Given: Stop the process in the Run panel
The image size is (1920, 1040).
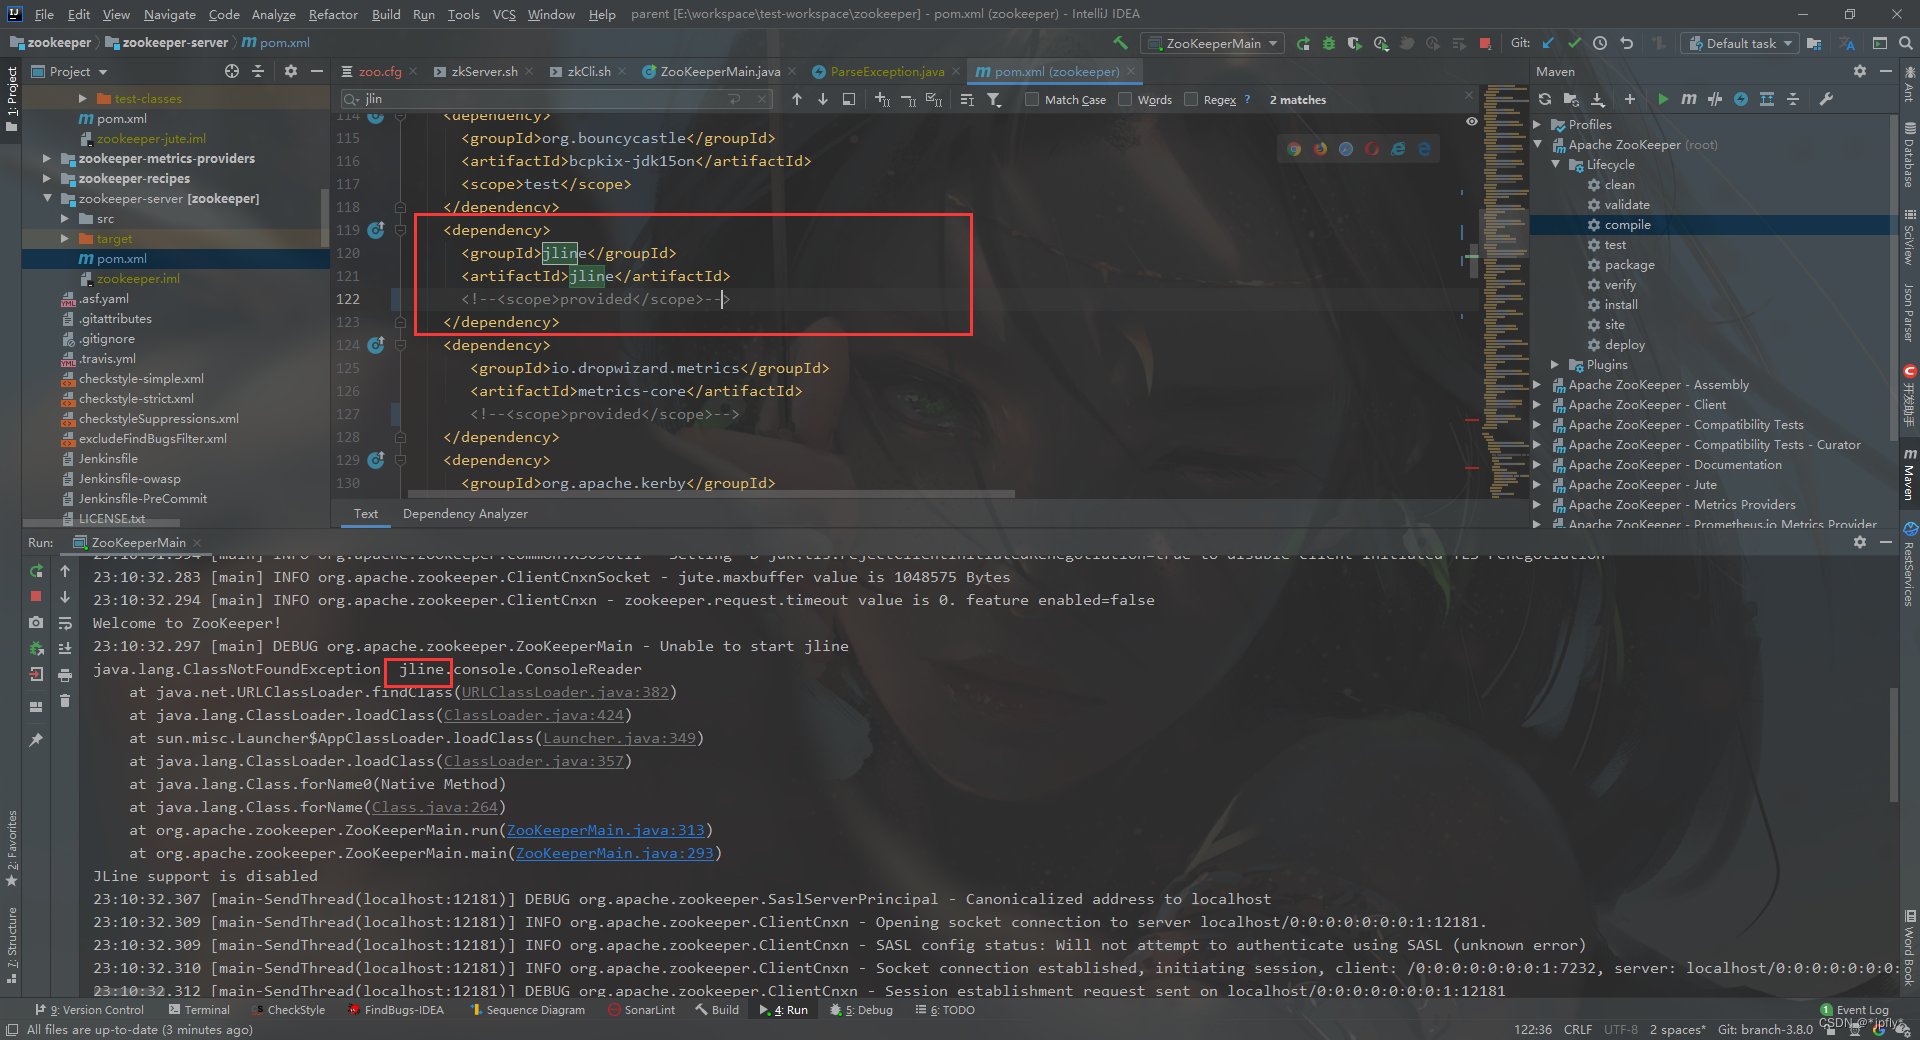Looking at the screenshot, I should click(x=36, y=596).
